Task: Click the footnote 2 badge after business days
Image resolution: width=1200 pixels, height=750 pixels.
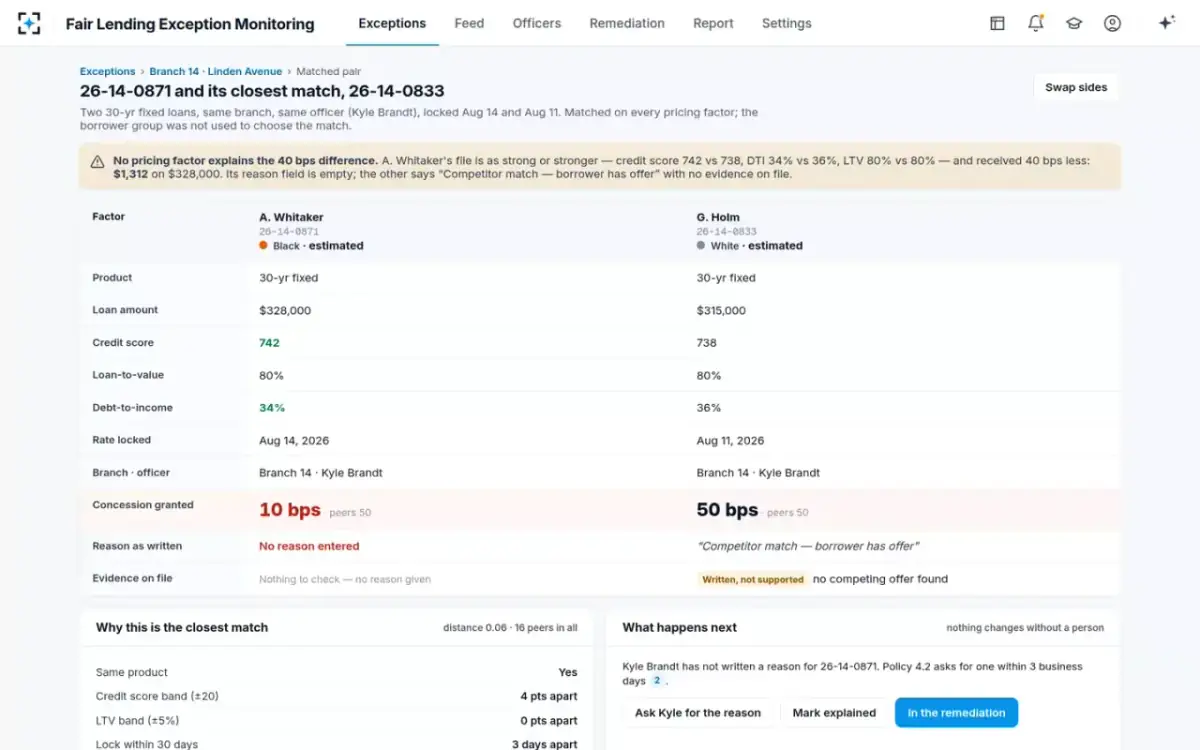Action: coord(657,681)
